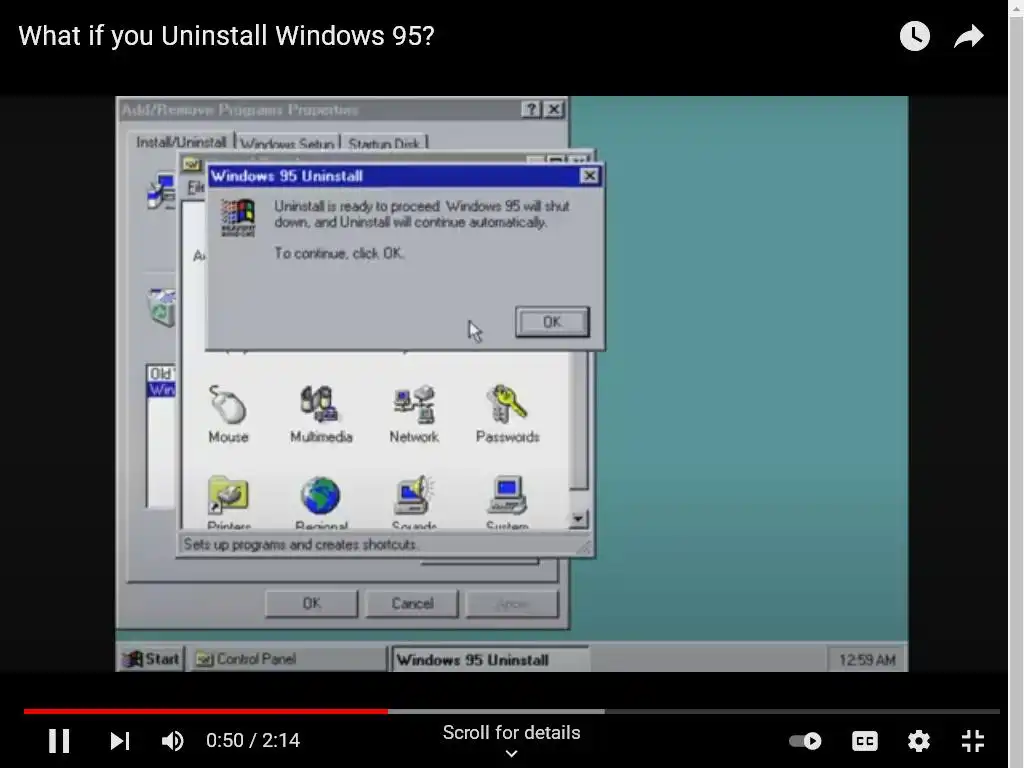Screen dimensions: 1024x768
Task: Toggle the autoplay switch
Action: pyautogui.click(x=805, y=741)
